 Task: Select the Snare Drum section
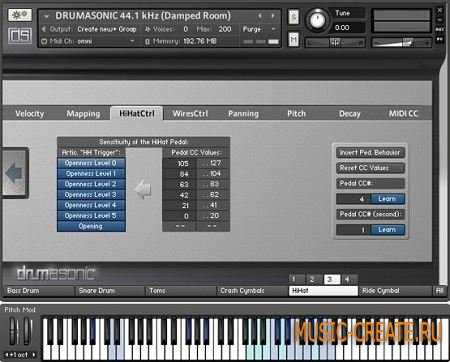(x=110, y=291)
